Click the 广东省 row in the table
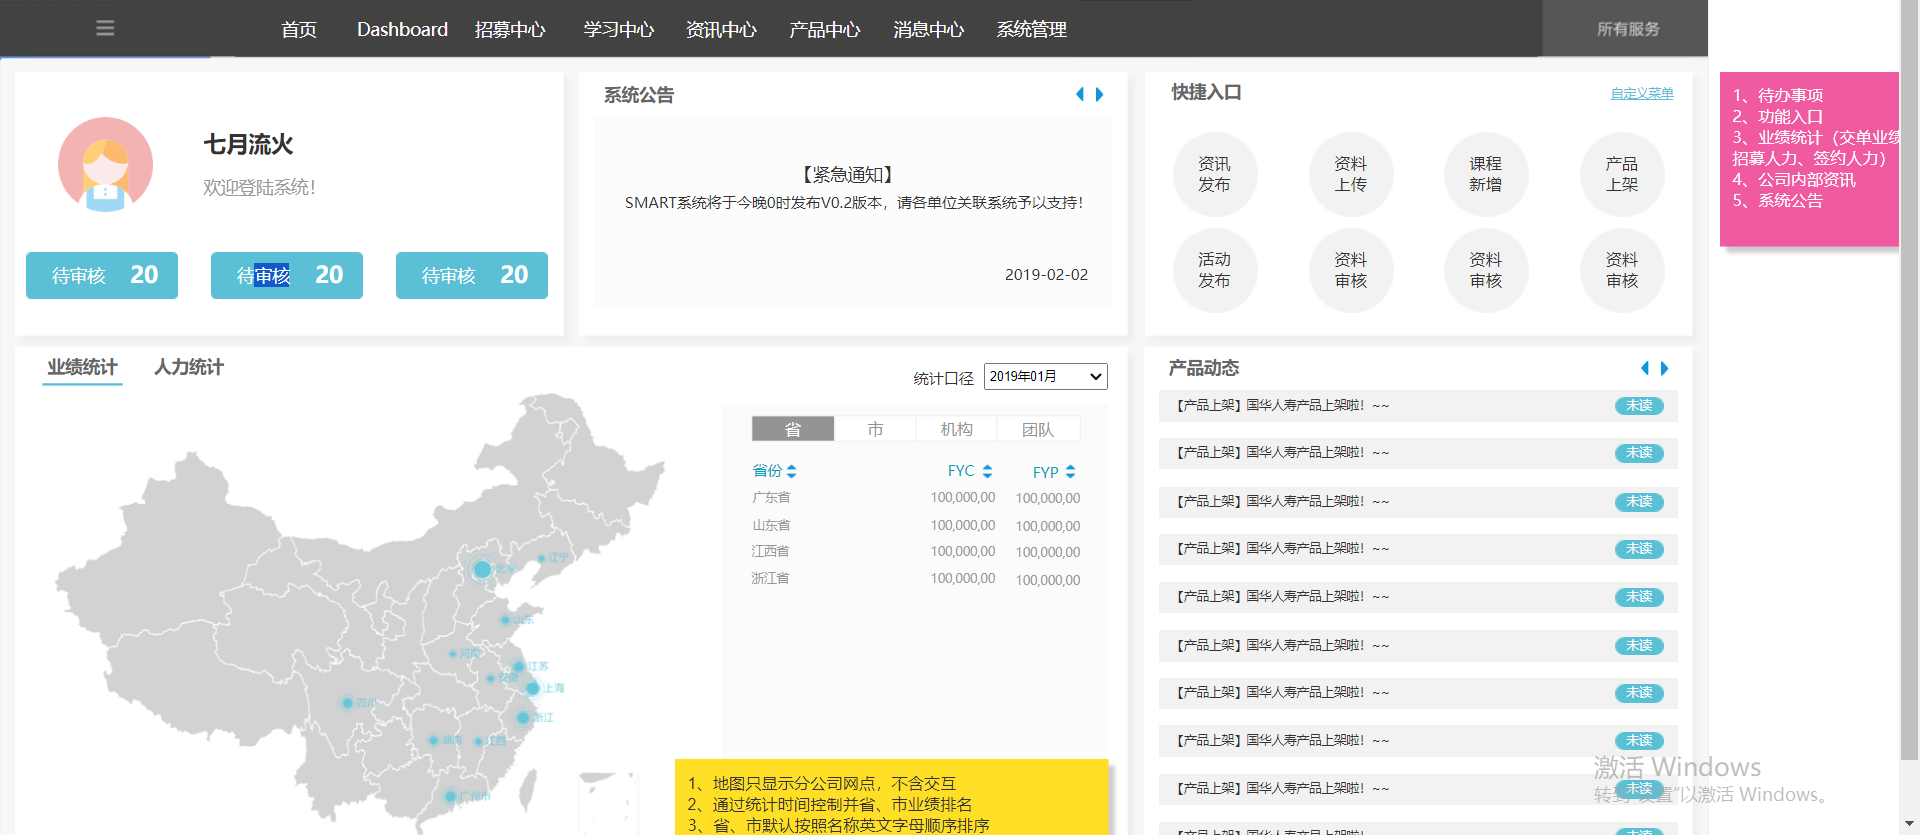The width and height of the screenshot is (1920, 835). pos(915,497)
